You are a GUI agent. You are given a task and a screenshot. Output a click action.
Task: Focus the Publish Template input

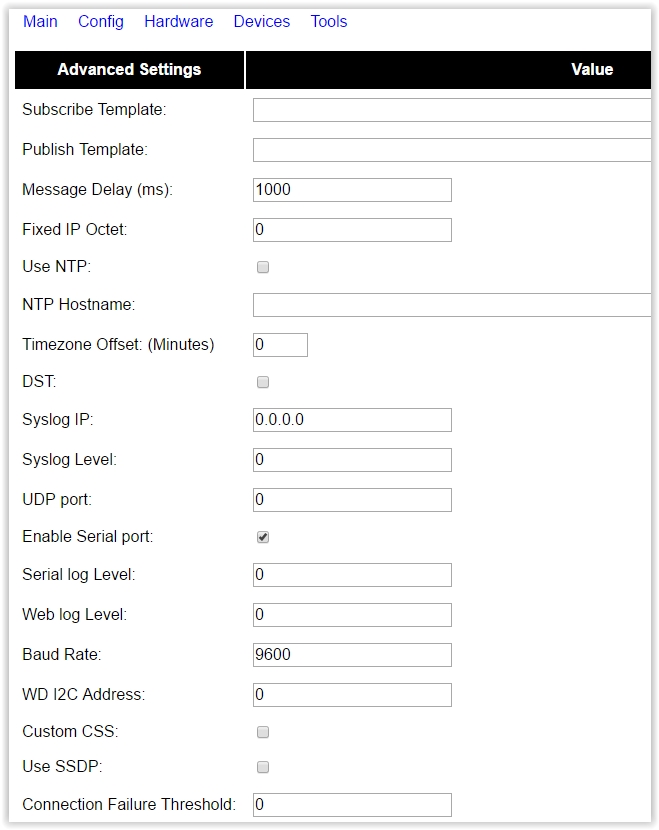[452, 150]
